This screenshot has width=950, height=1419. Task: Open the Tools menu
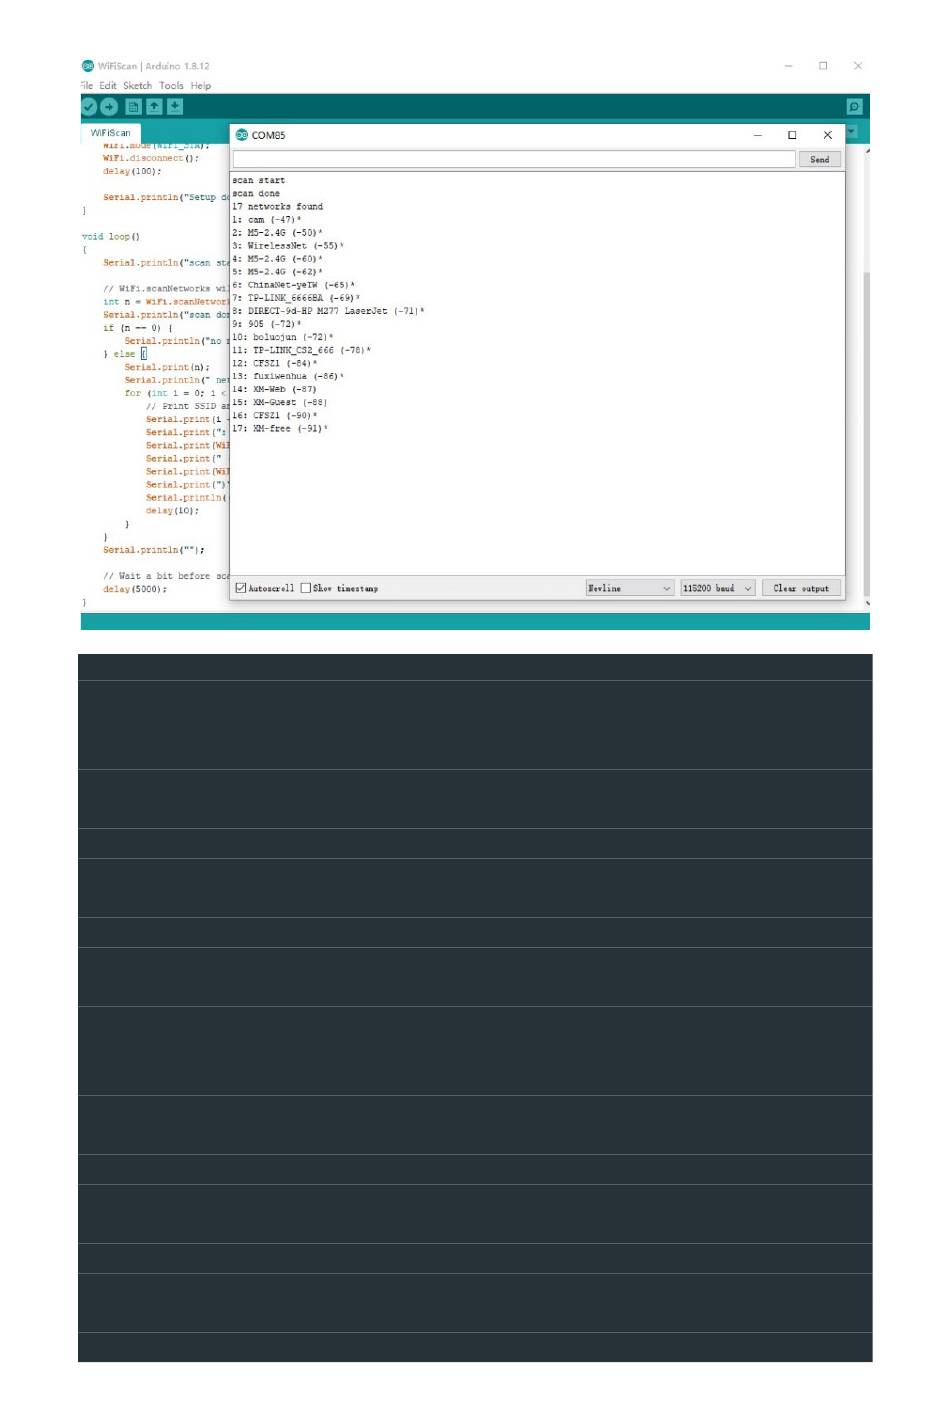[x=171, y=86]
